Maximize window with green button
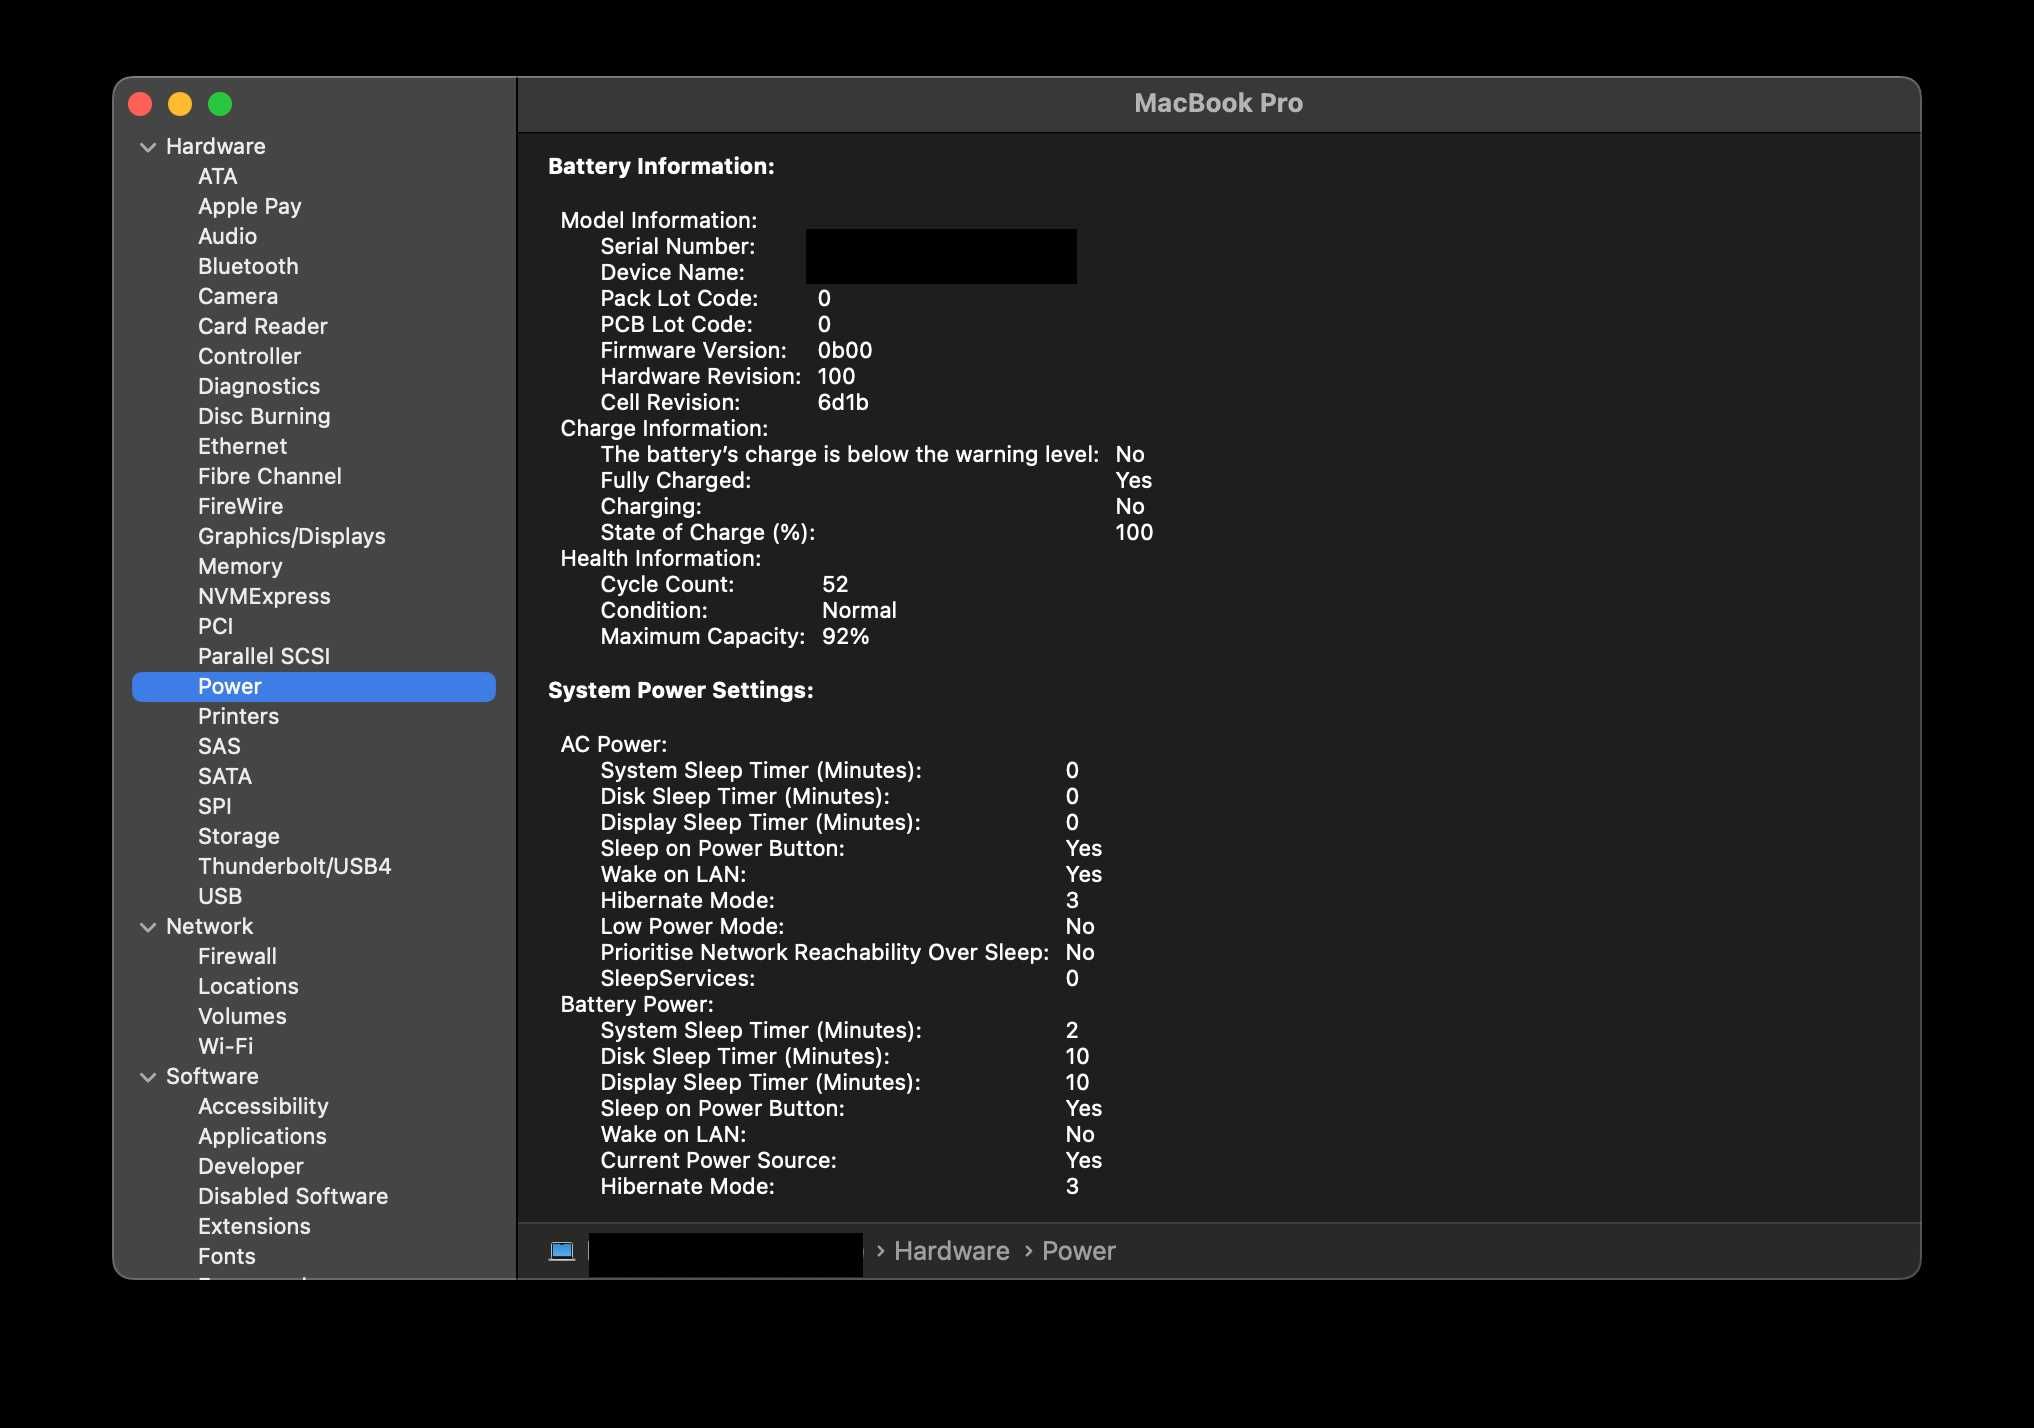Screen dimensions: 2034x1428 [x=220, y=104]
